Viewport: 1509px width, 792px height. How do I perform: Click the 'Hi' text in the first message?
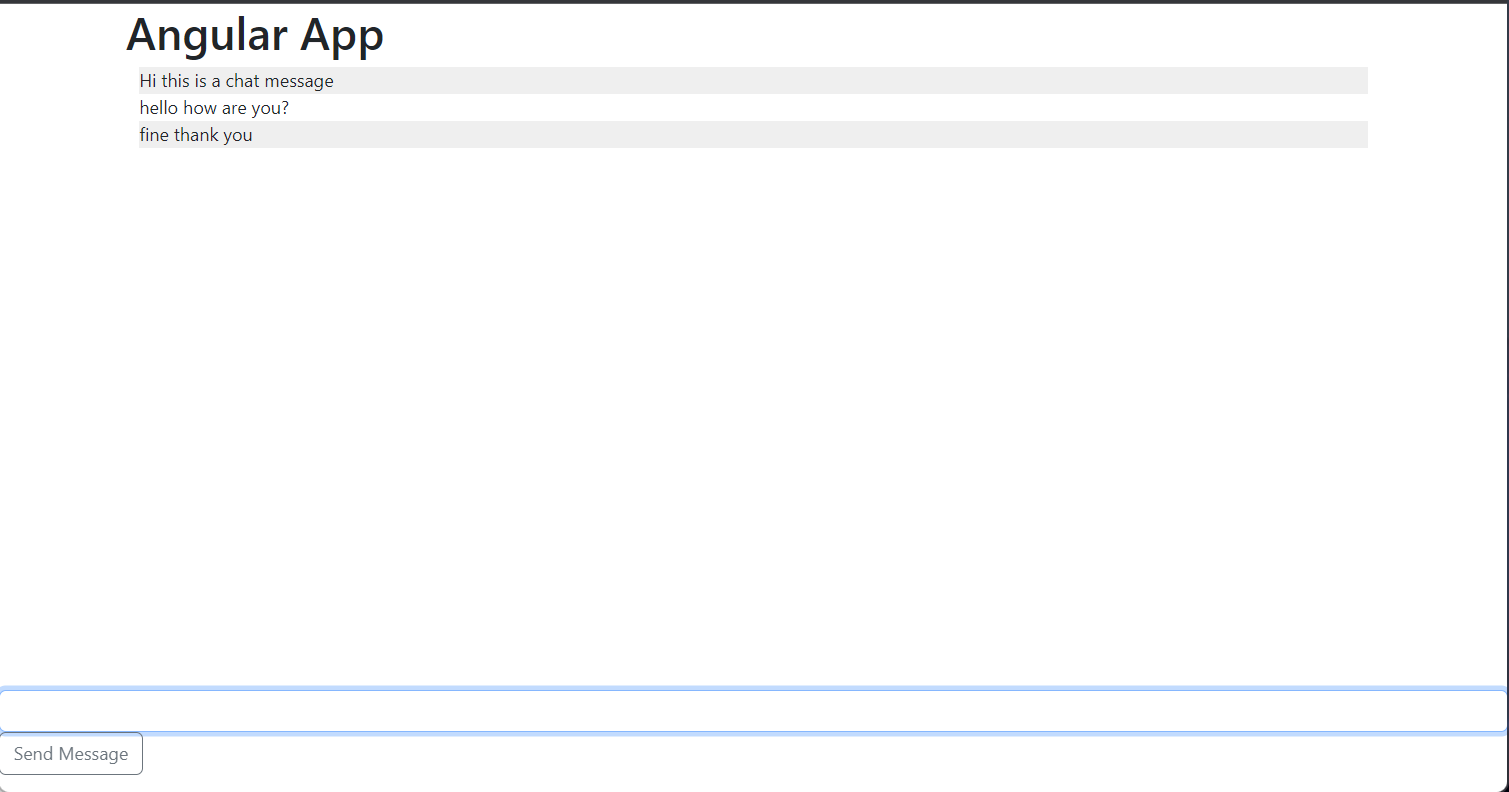(x=148, y=81)
